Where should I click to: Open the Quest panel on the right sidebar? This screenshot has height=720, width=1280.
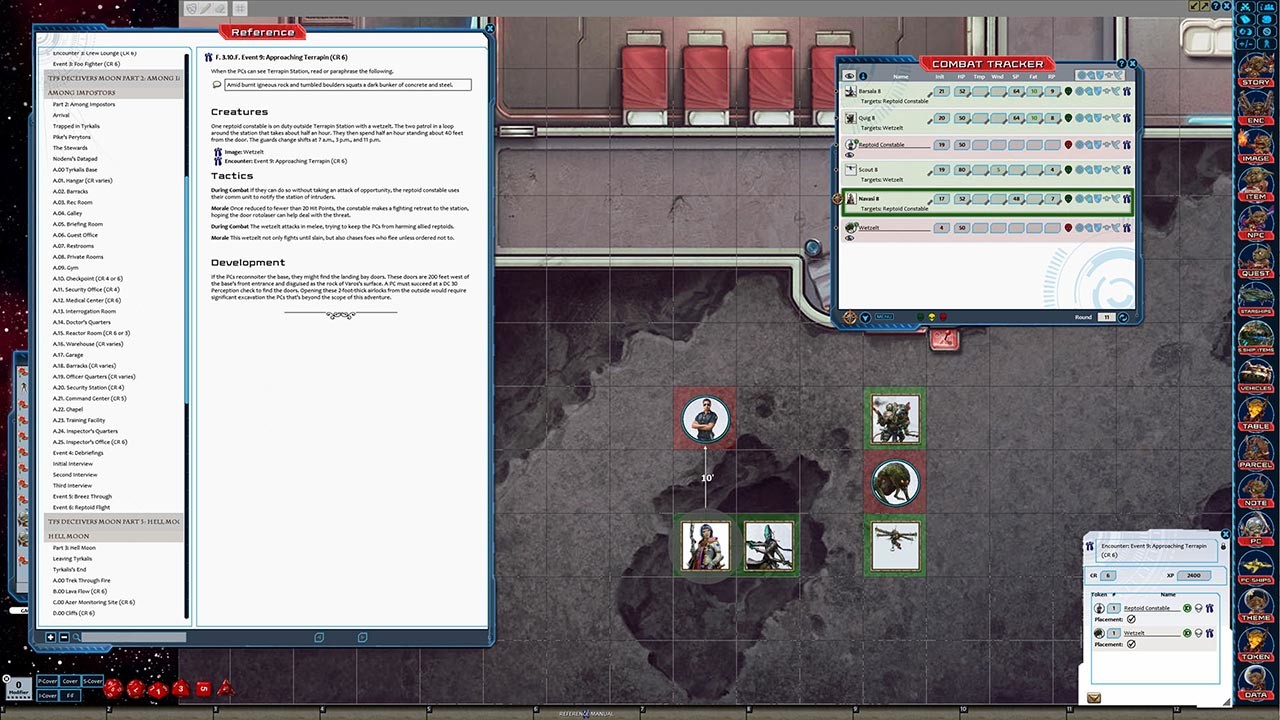1257,267
